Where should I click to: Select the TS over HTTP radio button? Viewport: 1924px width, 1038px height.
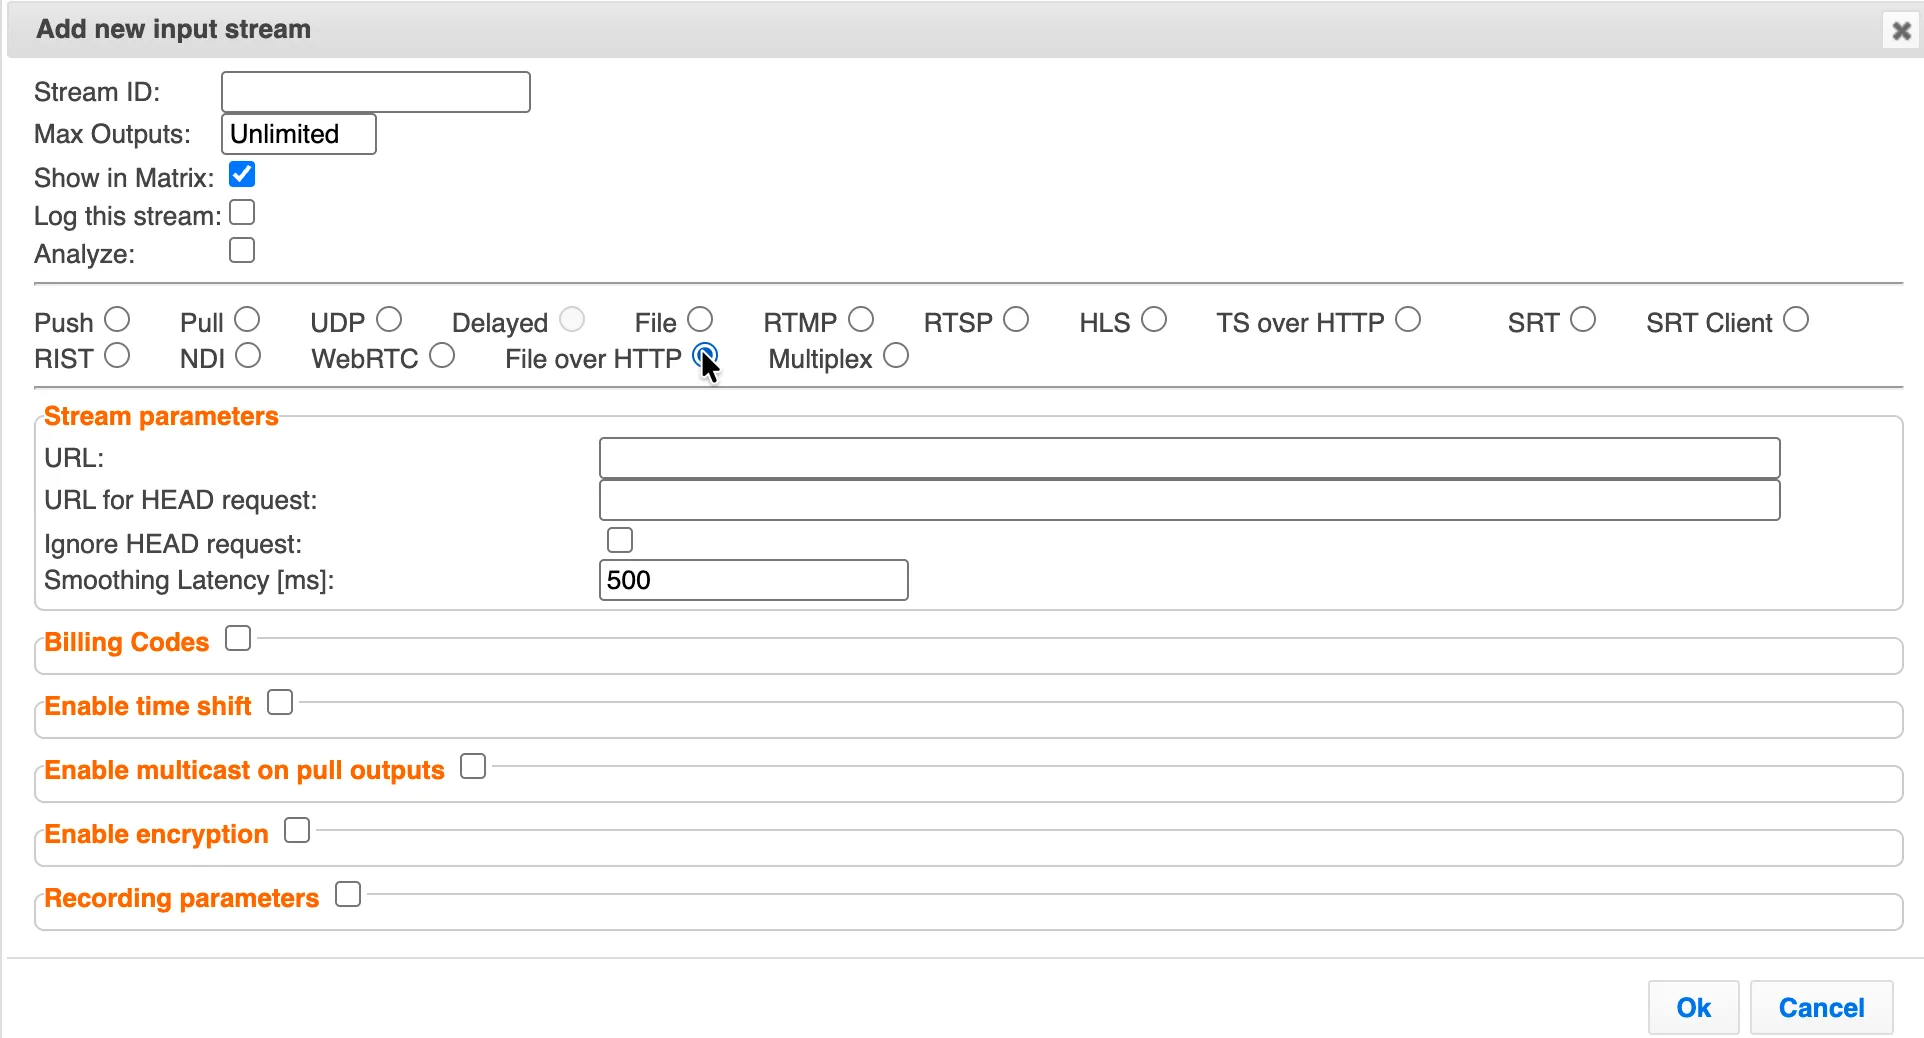1408,319
